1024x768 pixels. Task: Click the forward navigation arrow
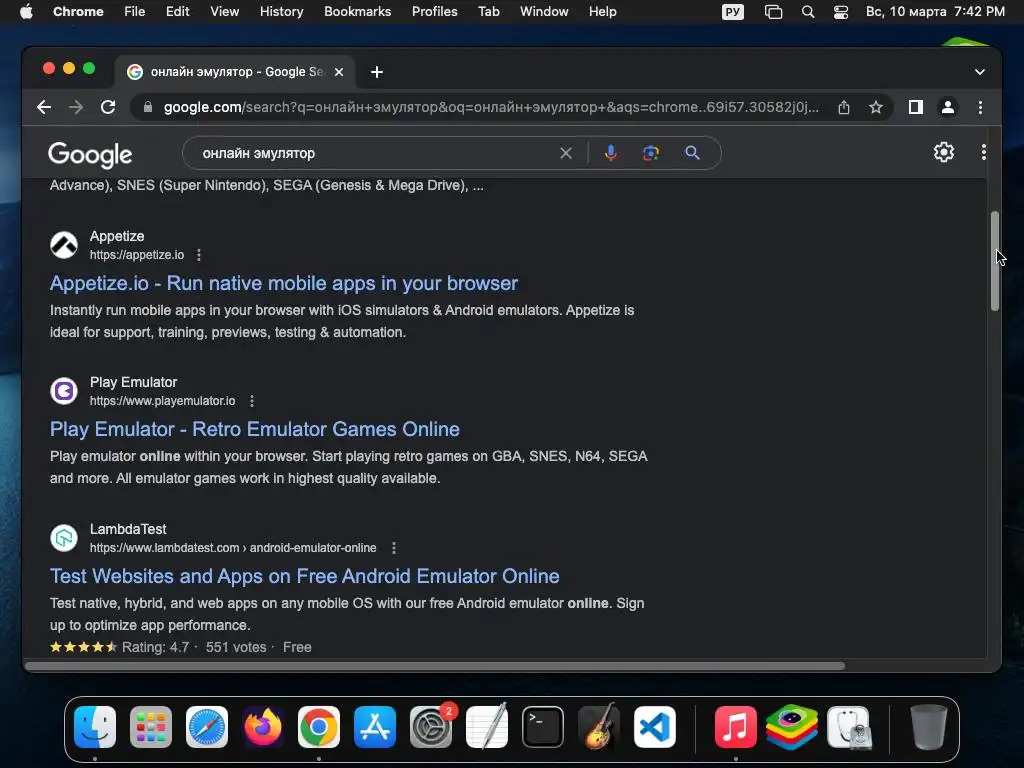[x=76, y=107]
